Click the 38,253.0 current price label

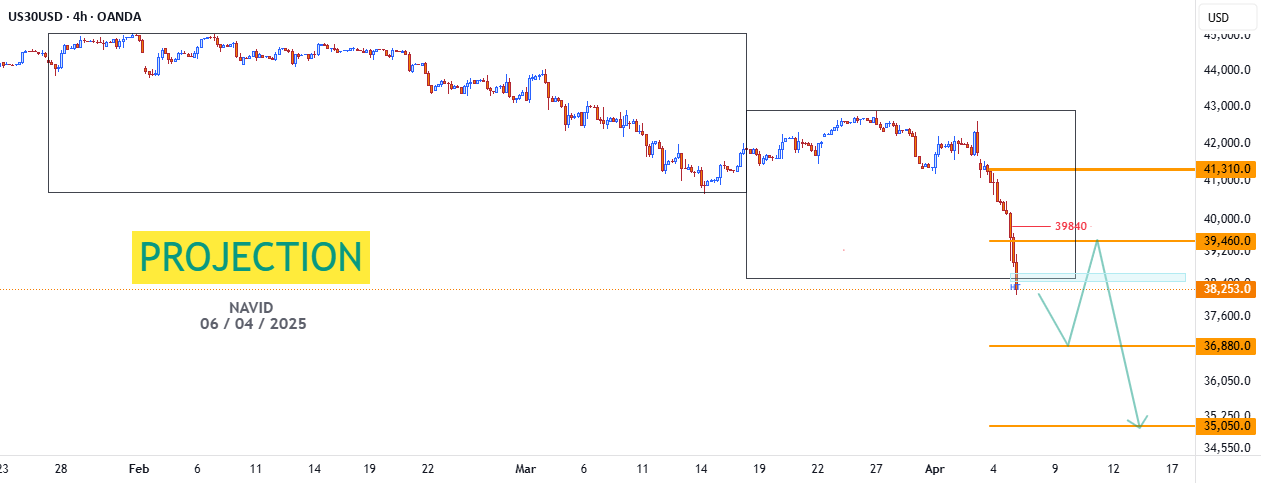1228,289
